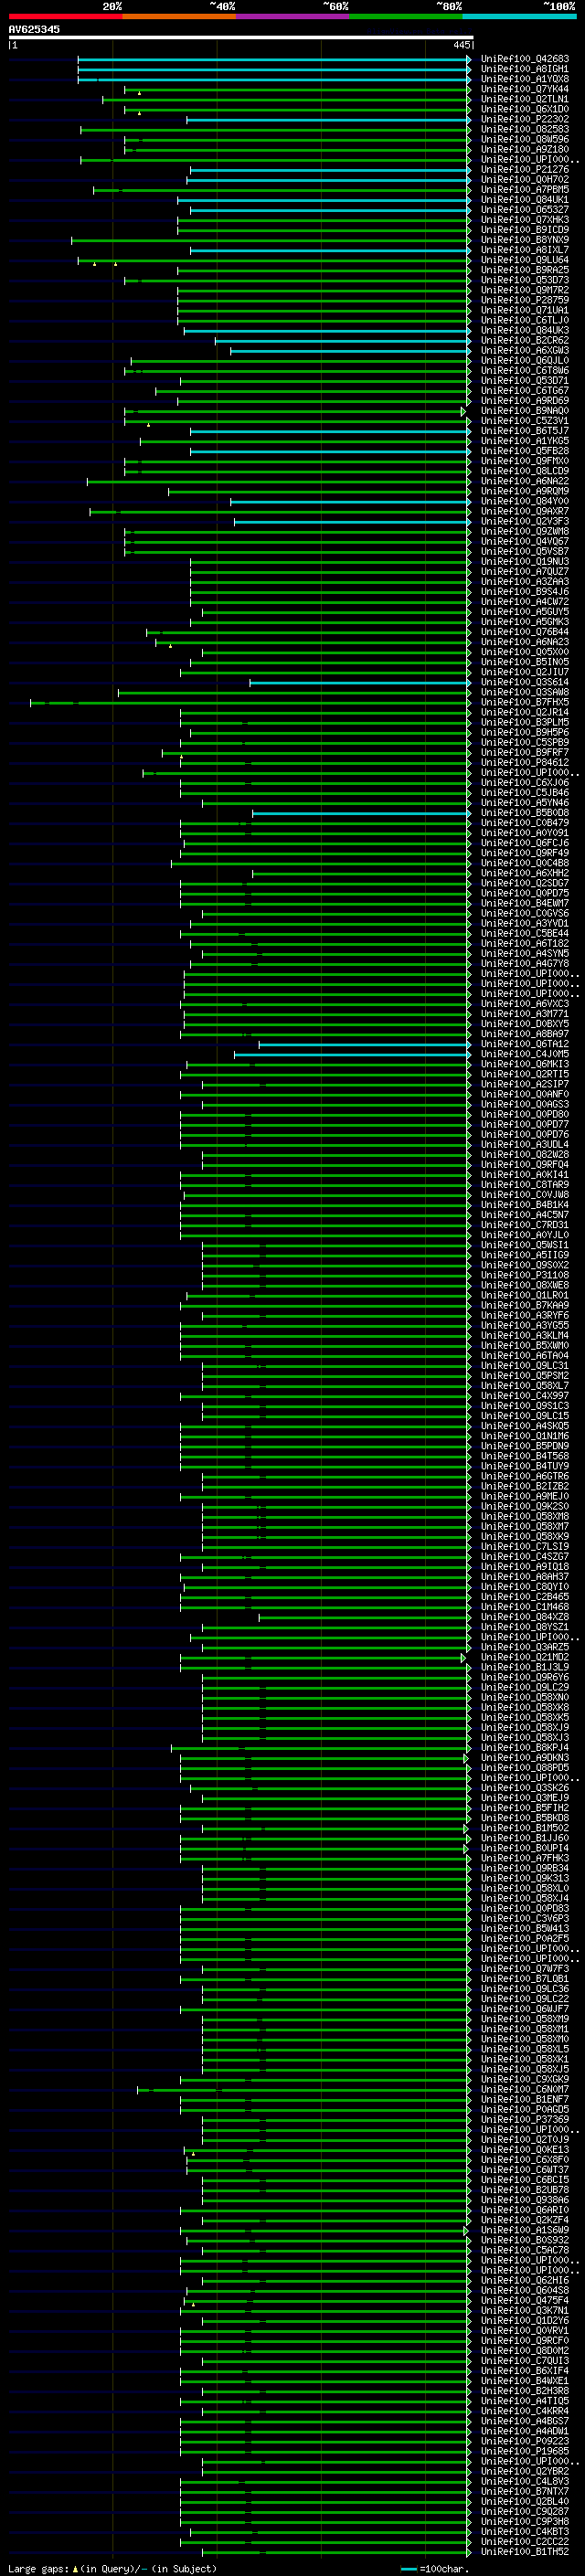The width and height of the screenshot is (585, 2576).
Task: Click the white AV625345 query bar
Action: [241, 37]
